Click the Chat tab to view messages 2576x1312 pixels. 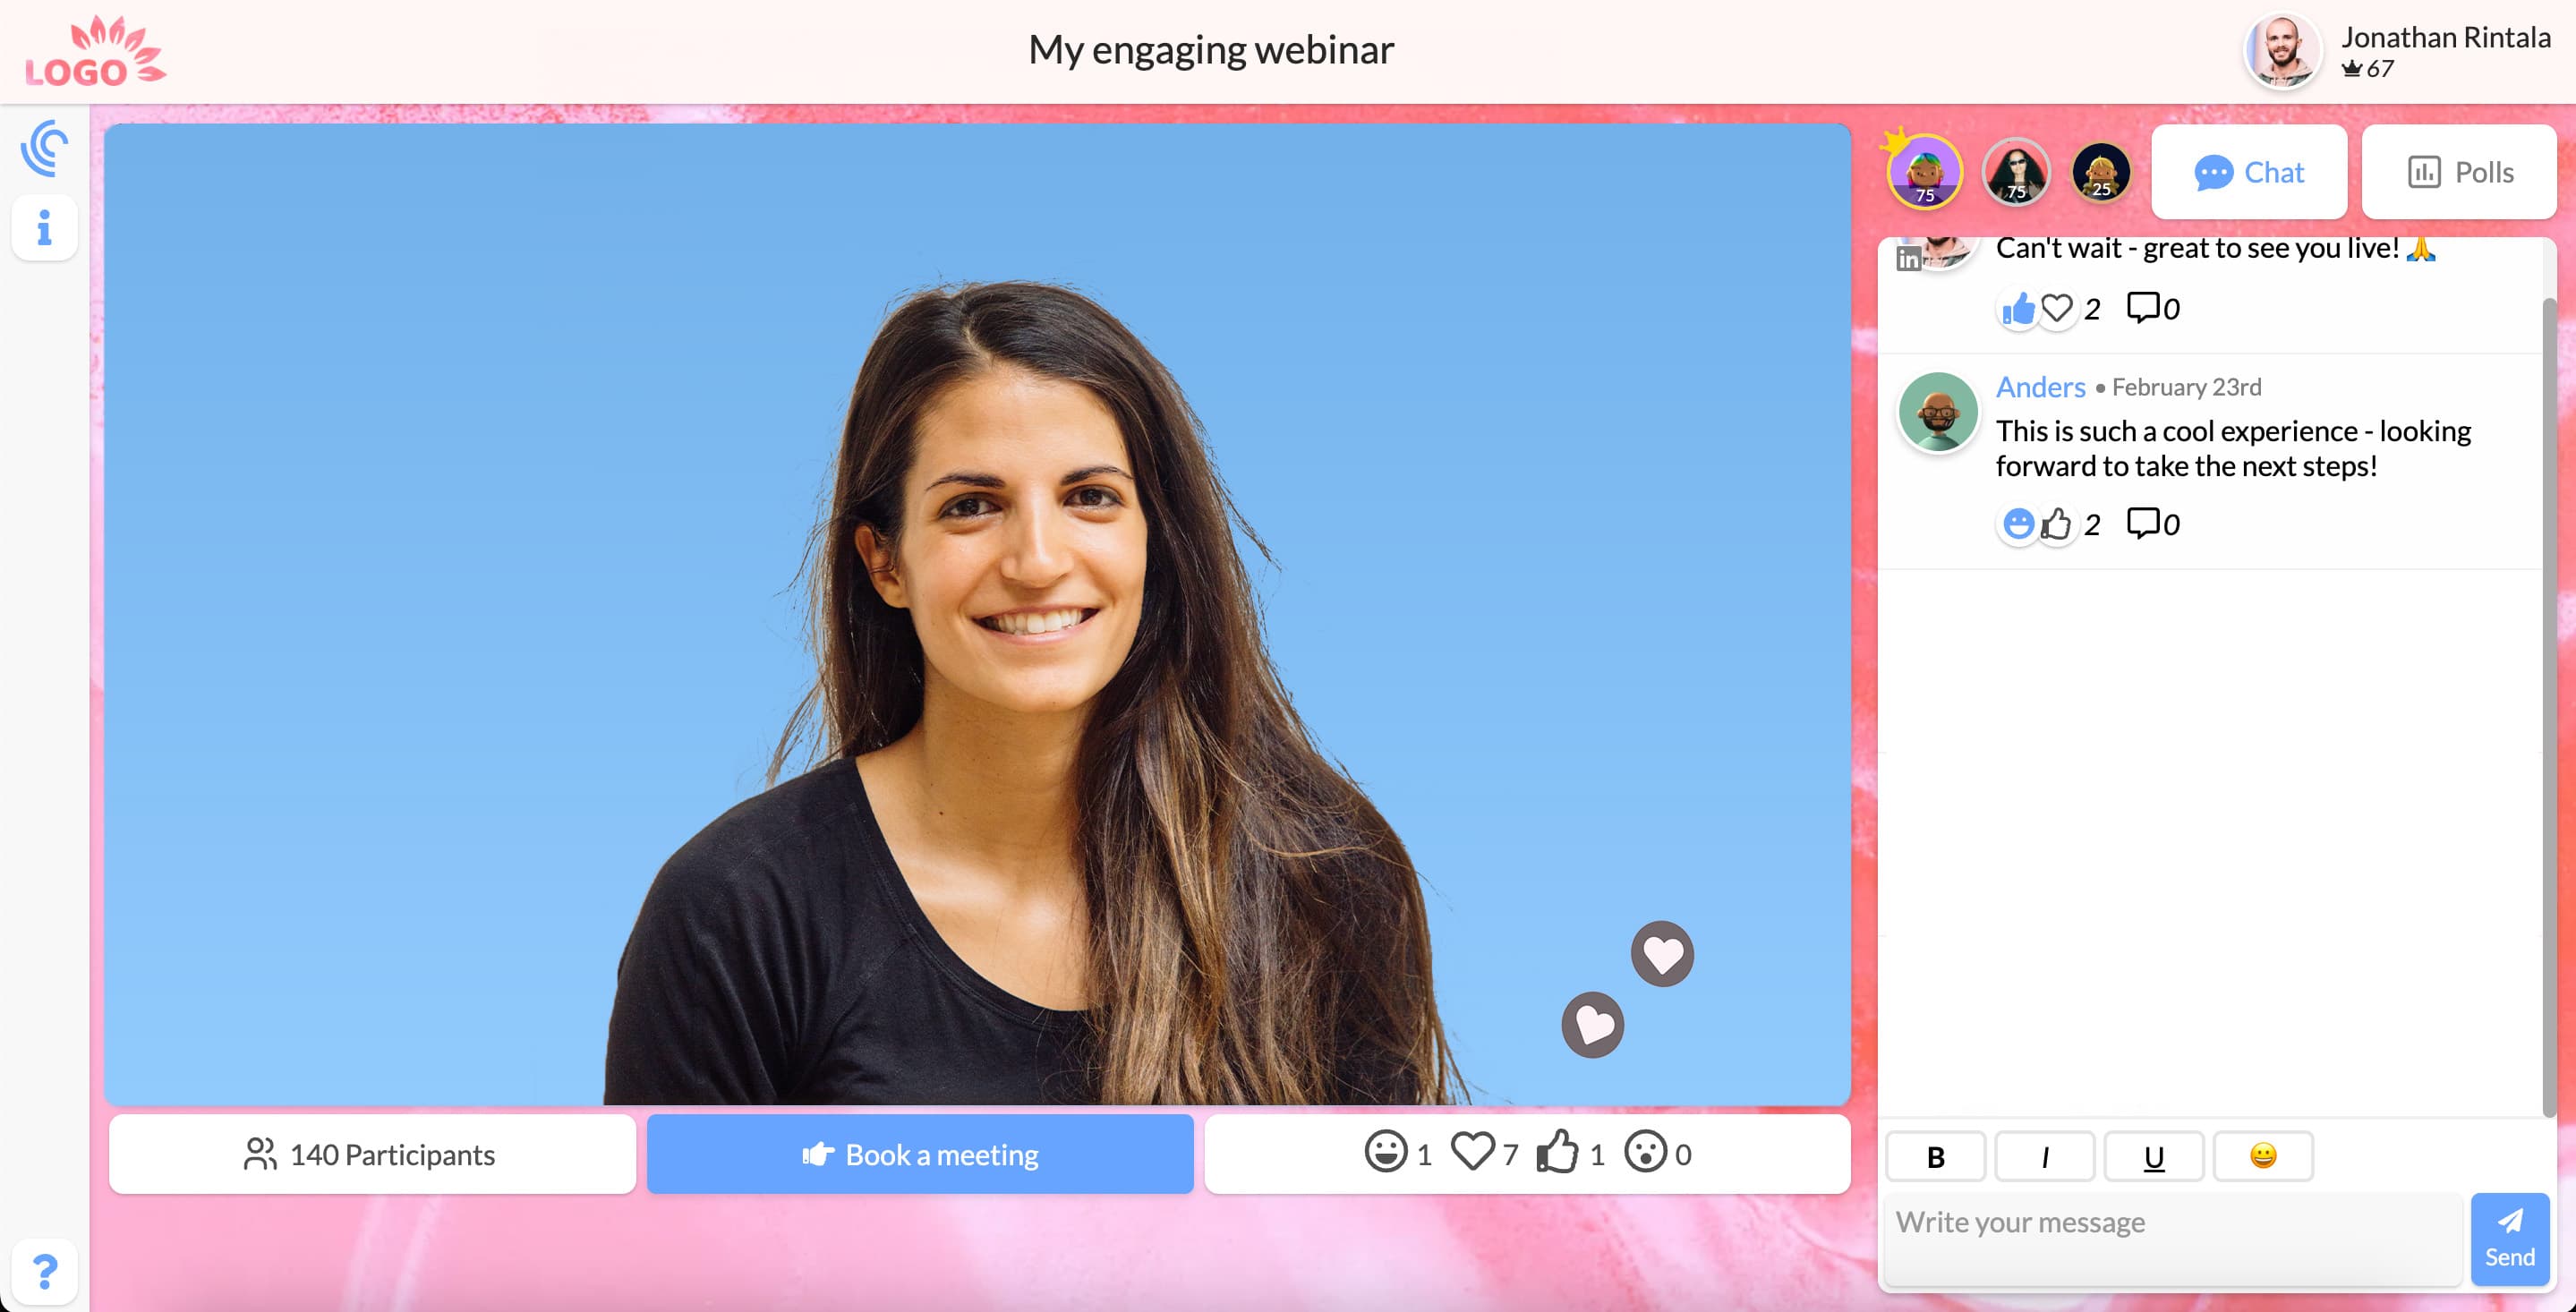click(x=2250, y=171)
